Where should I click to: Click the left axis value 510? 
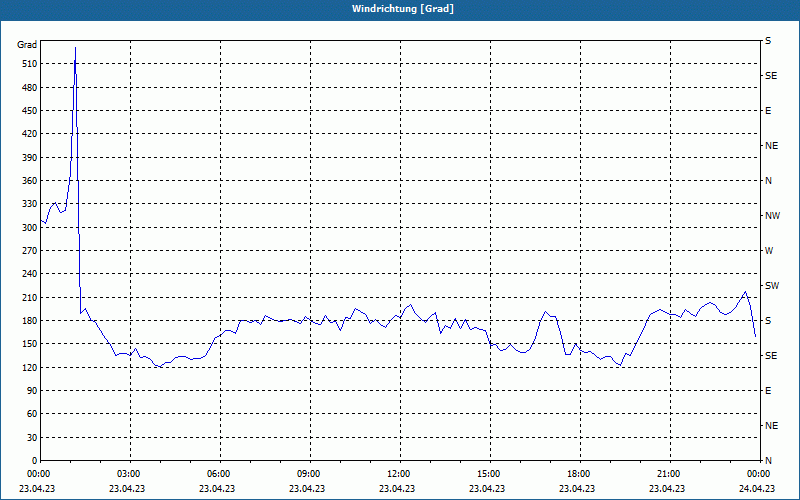[x=30, y=64]
